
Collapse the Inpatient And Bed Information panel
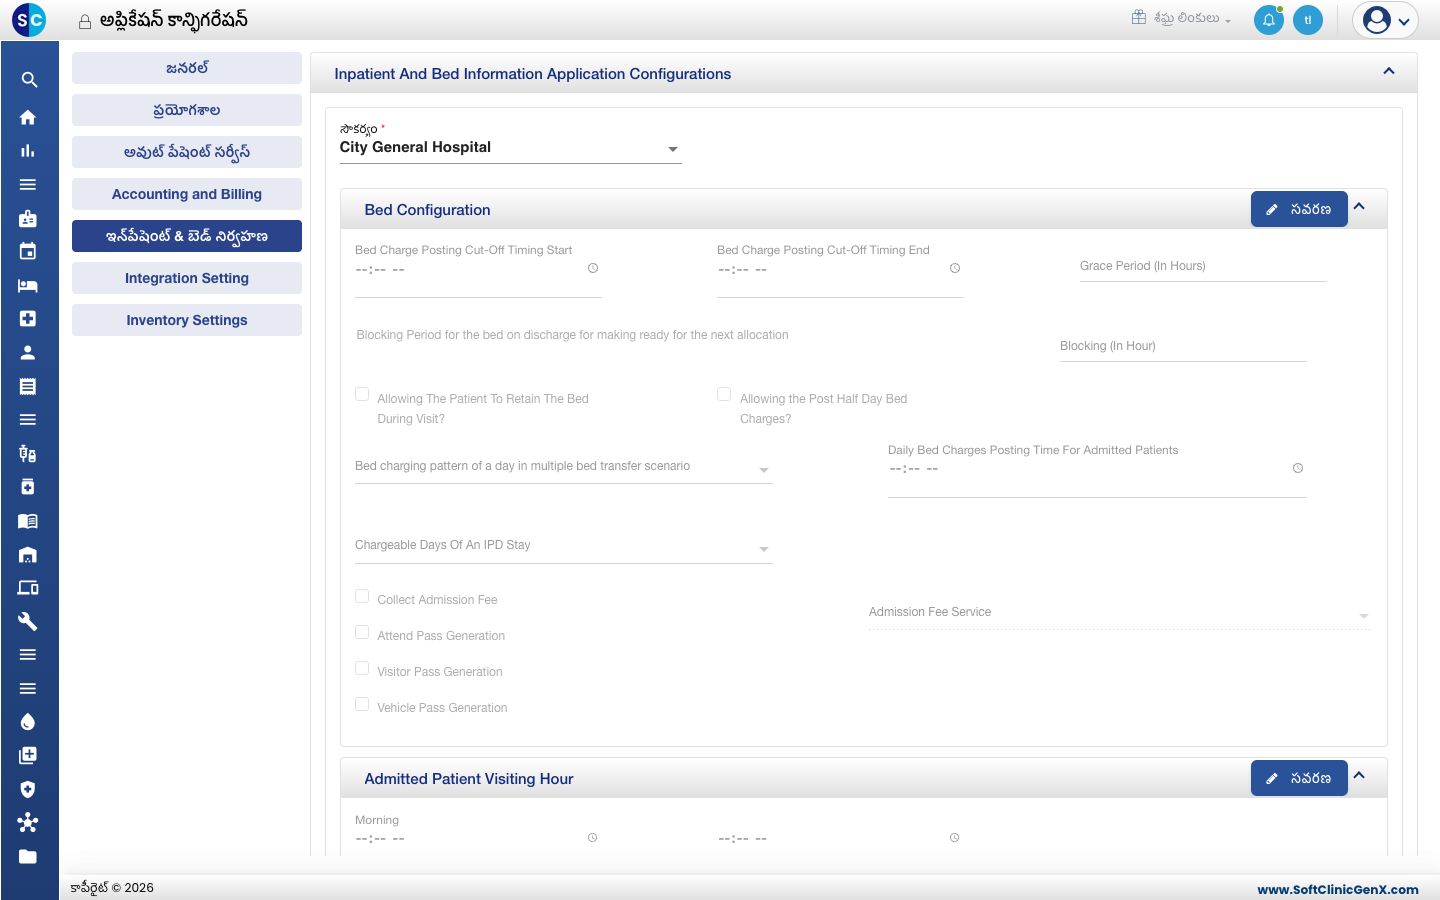pos(1389,71)
